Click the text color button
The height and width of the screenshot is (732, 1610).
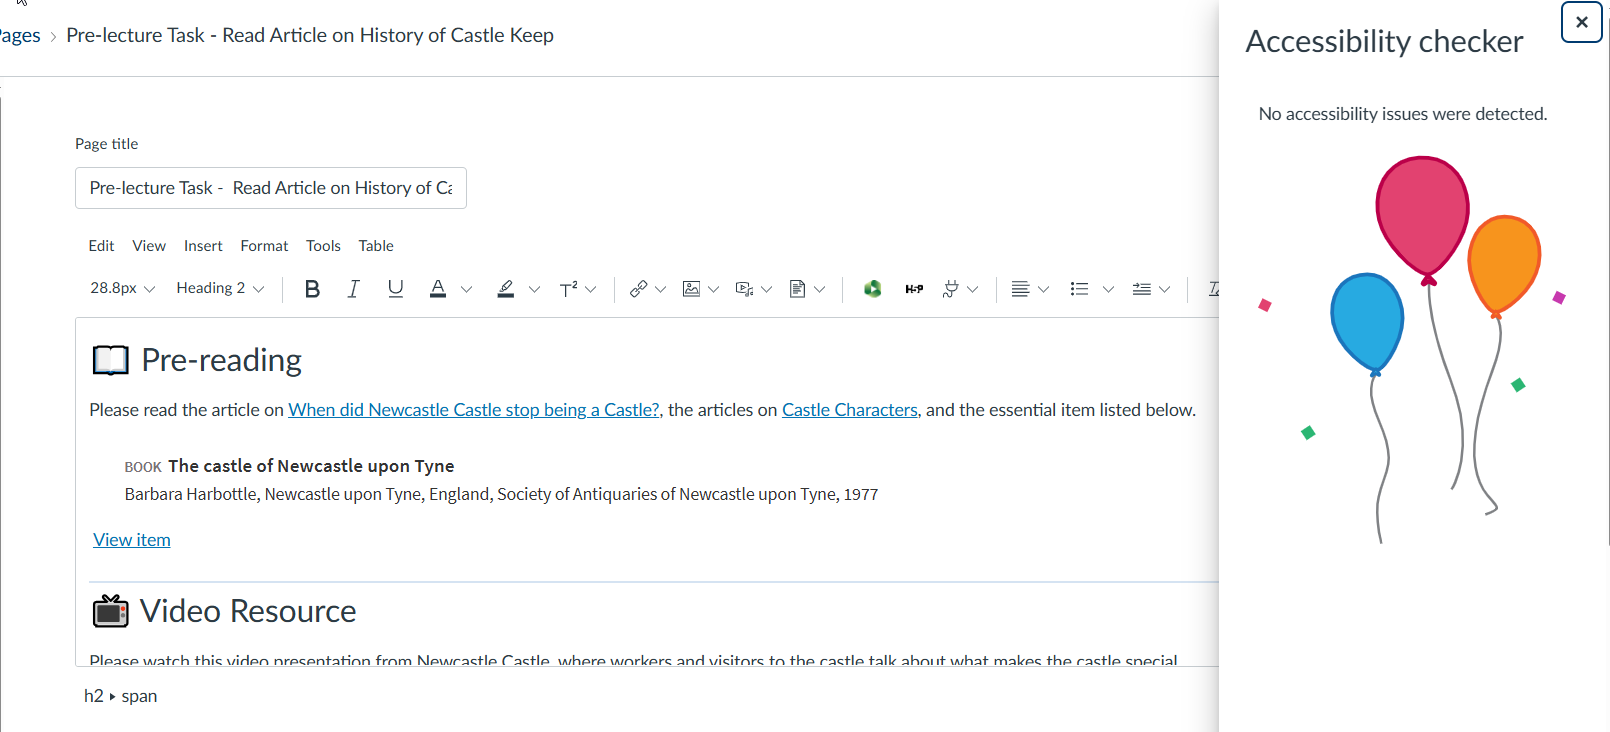coord(438,289)
